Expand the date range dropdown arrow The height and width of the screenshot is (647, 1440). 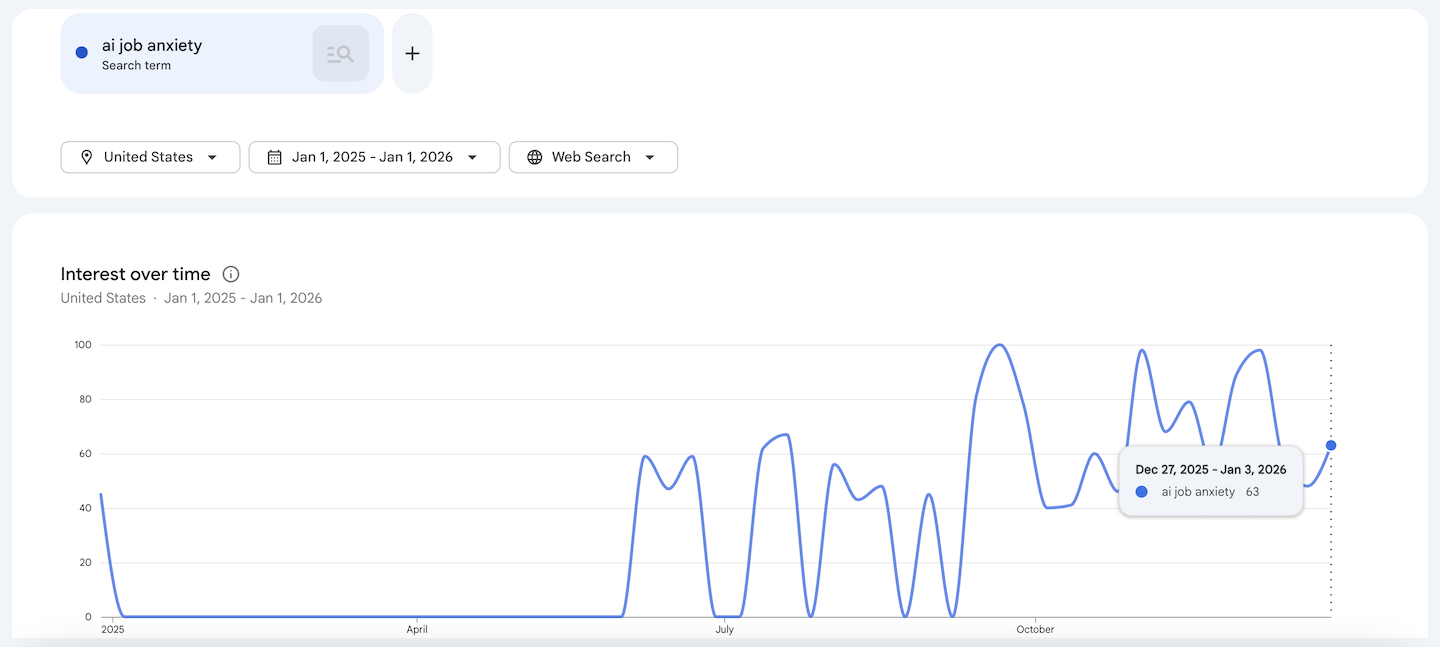(472, 157)
